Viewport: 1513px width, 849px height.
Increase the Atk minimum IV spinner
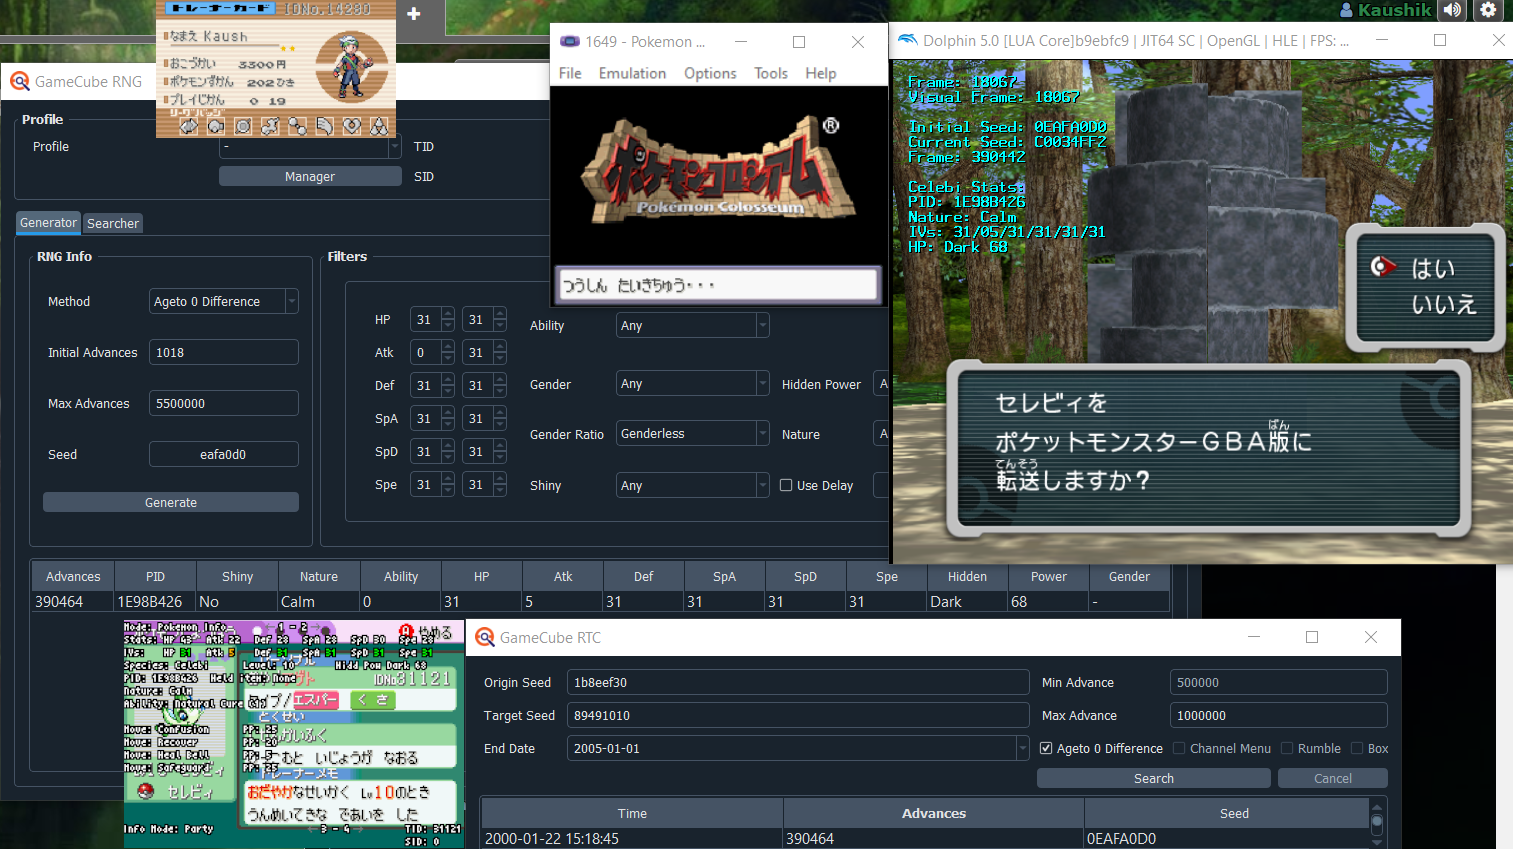(x=448, y=346)
